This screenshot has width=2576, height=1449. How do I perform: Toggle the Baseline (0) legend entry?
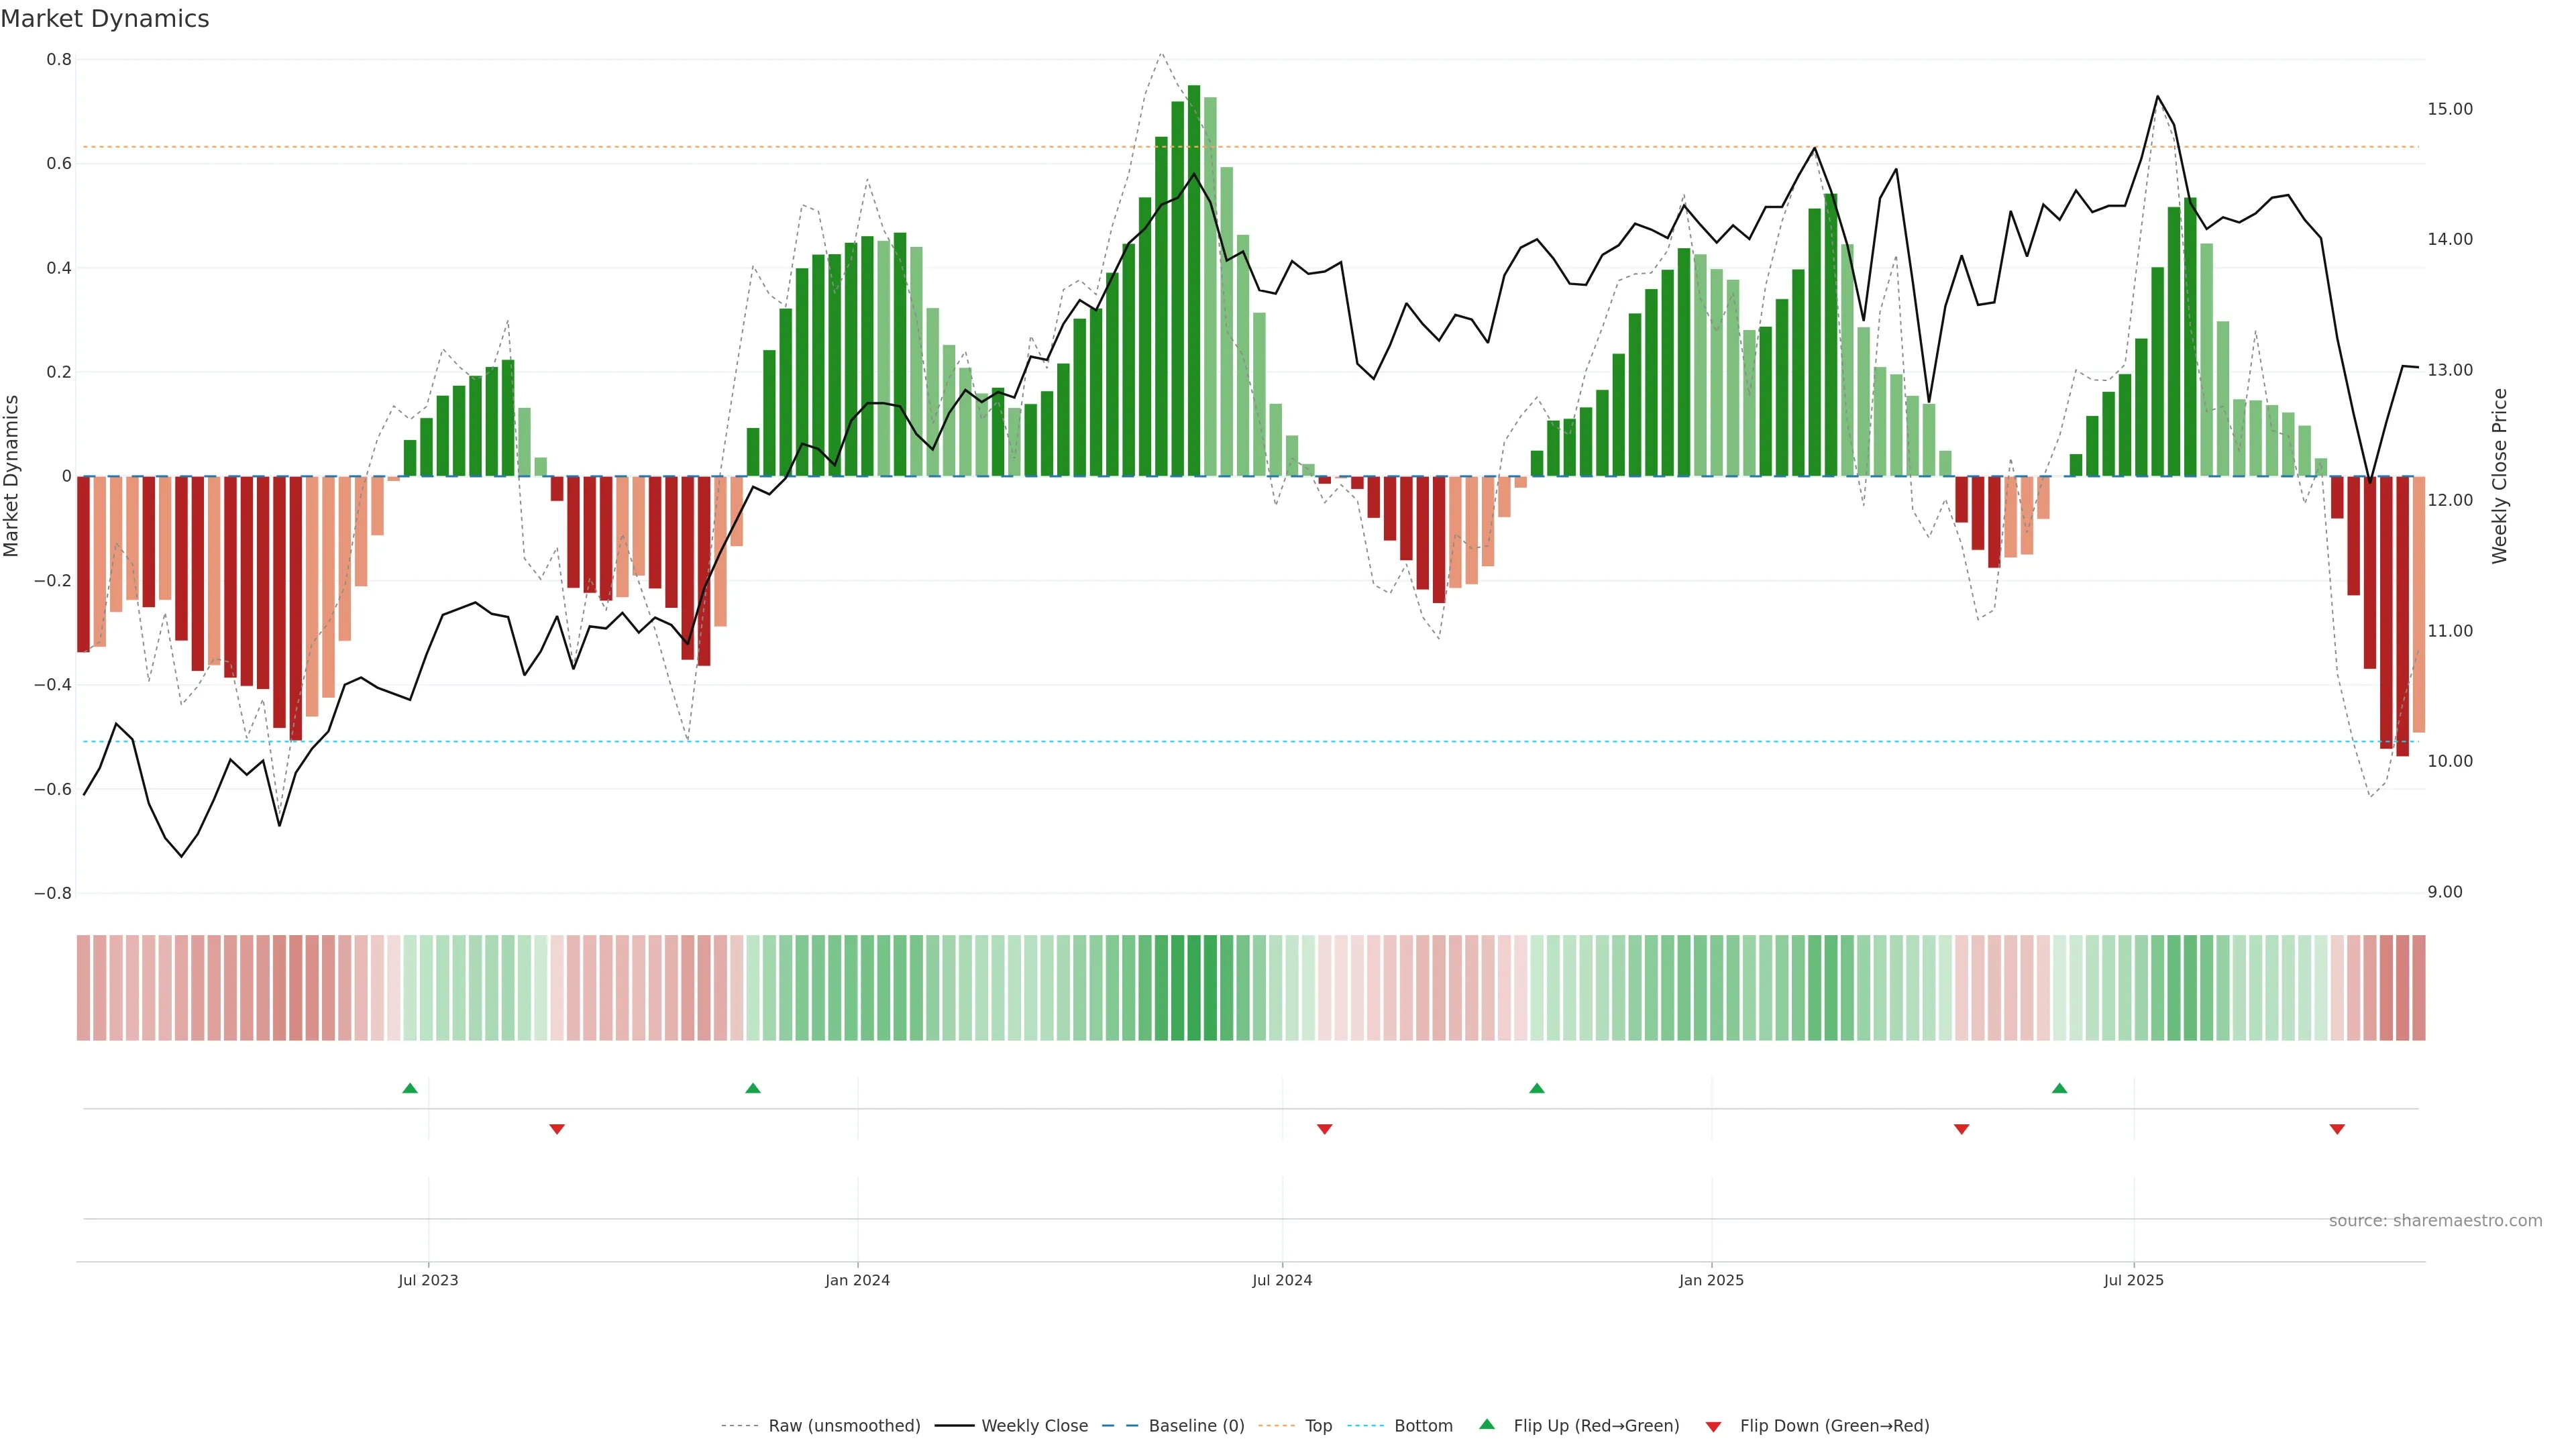pos(1196,1425)
